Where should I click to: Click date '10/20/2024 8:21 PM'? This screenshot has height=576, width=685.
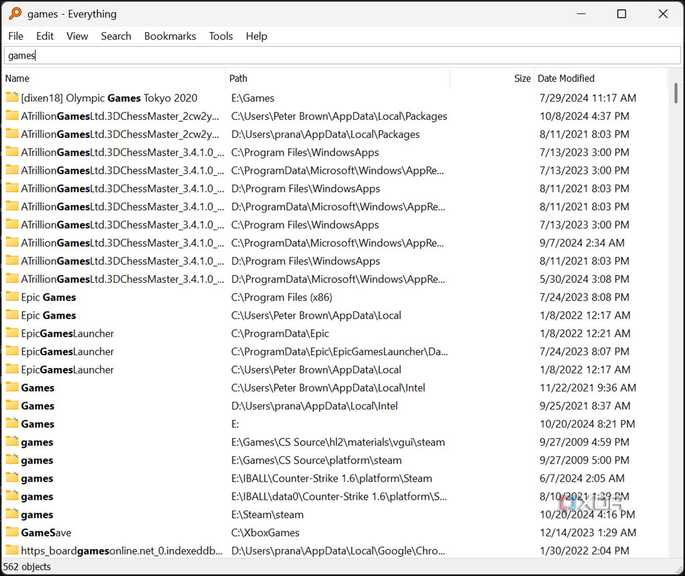click(x=587, y=424)
